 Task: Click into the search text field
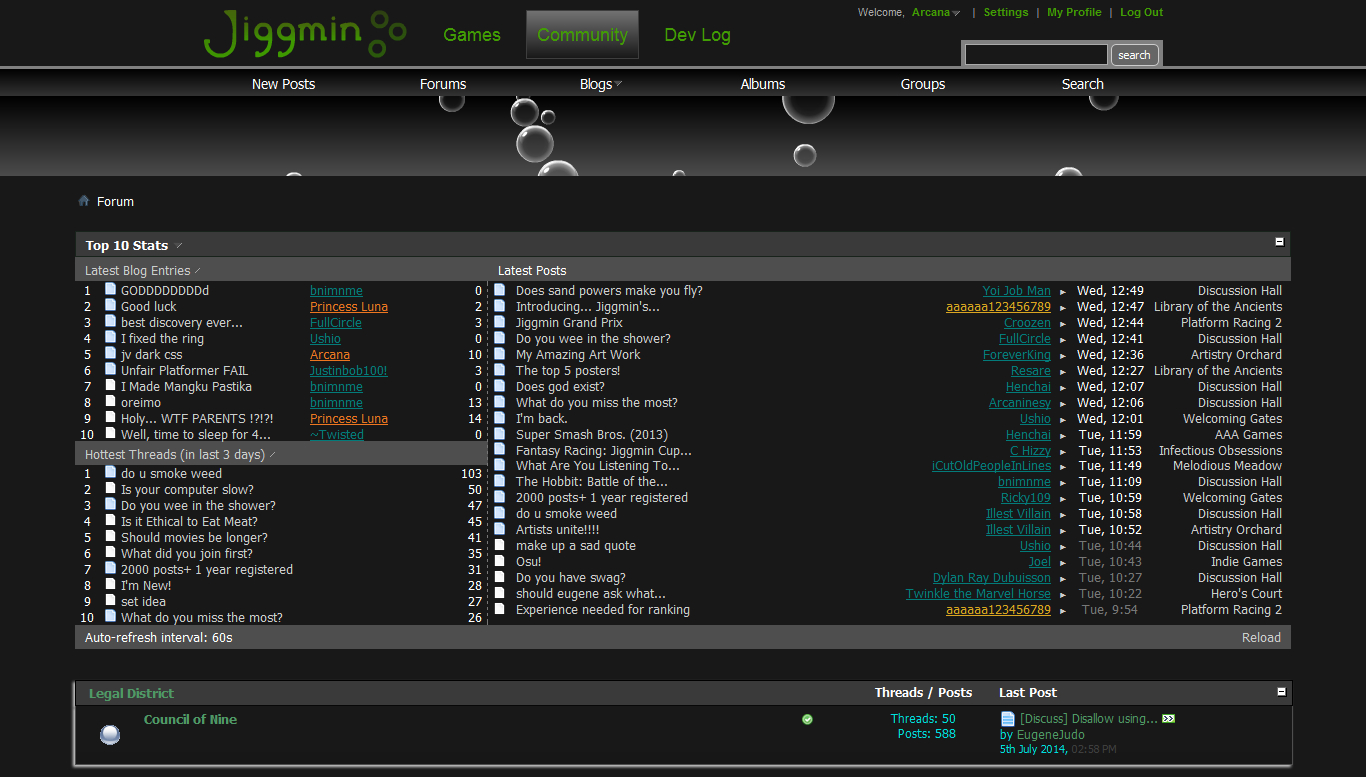pyautogui.click(x=1035, y=55)
